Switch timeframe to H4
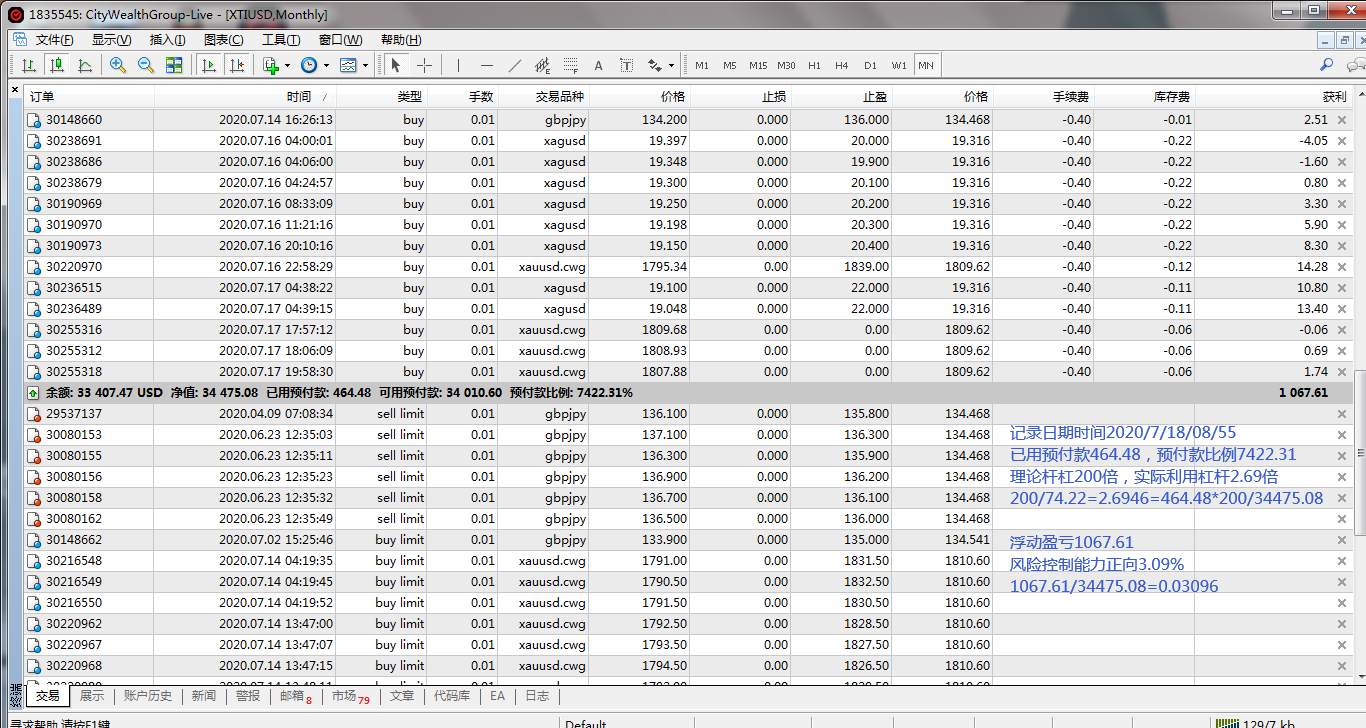This screenshot has width=1366, height=728. [x=842, y=65]
